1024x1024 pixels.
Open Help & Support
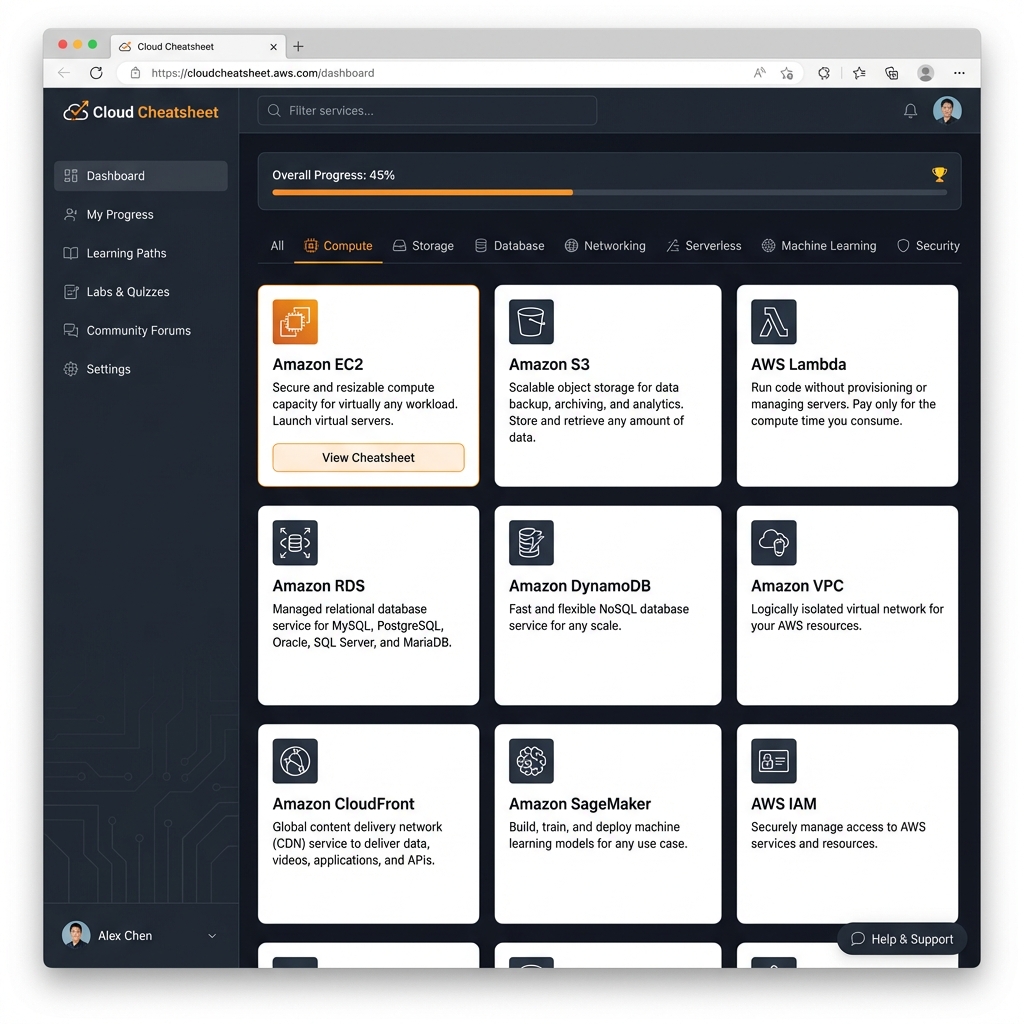pyautogui.click(x=901, y=939)
